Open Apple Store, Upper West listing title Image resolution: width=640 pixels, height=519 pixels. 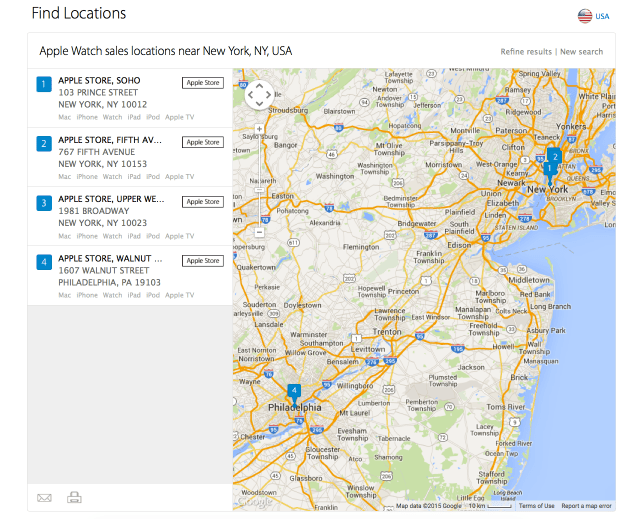[111, 199]
